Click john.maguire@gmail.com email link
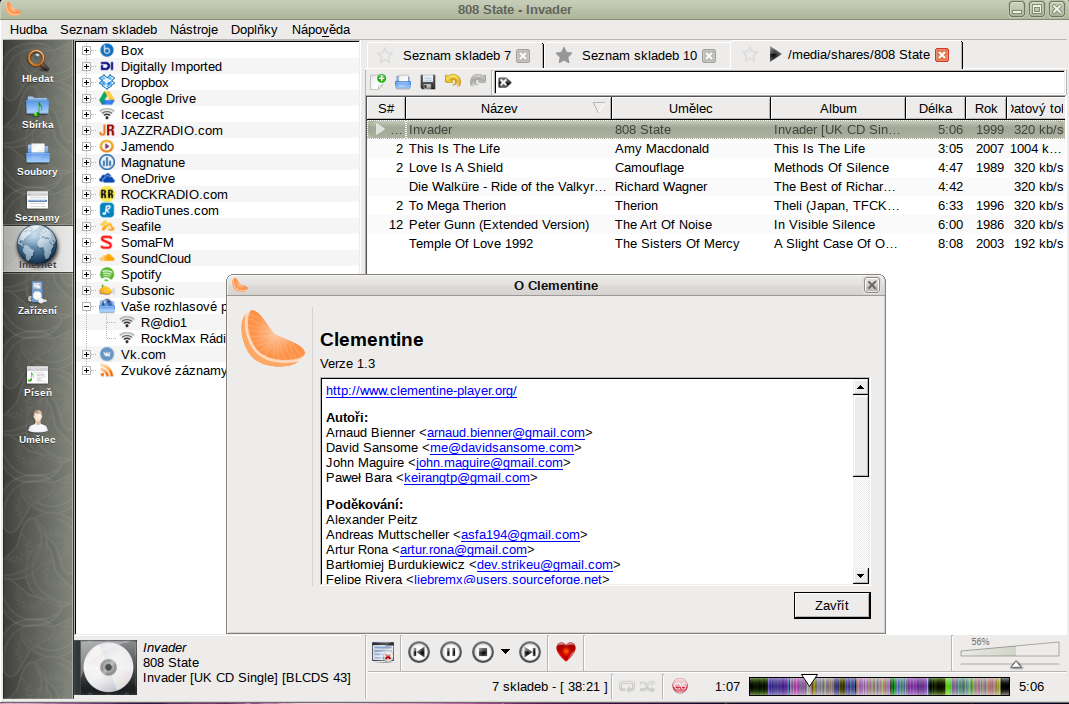 490,463
